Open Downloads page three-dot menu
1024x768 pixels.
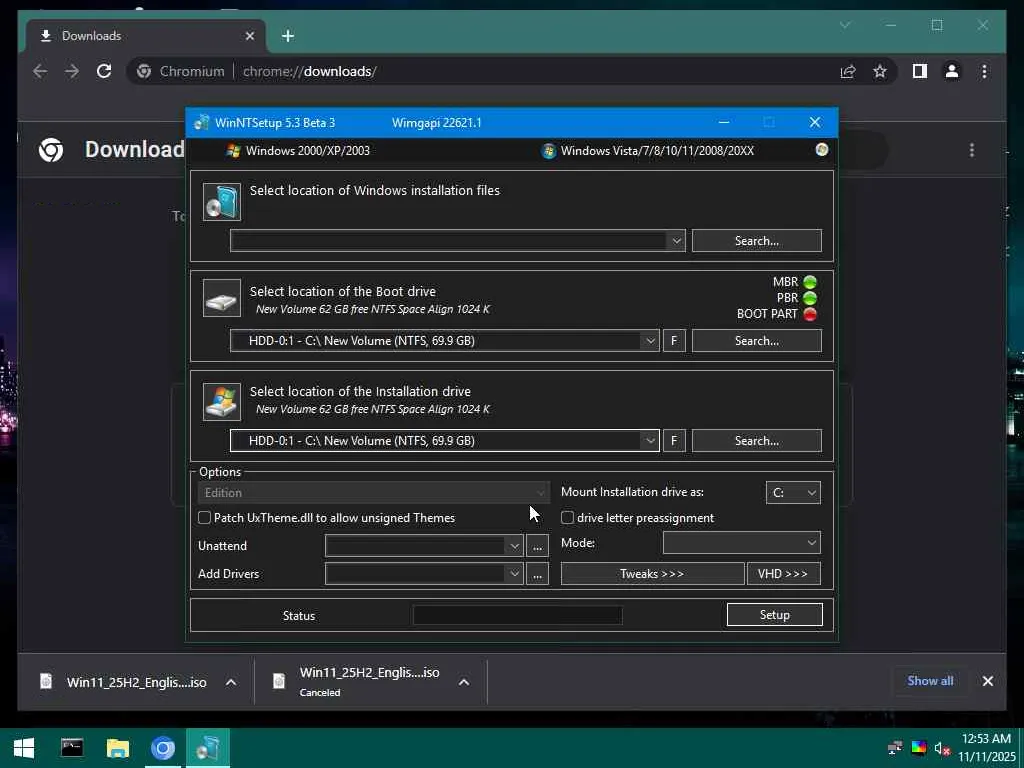pos(972,150)
